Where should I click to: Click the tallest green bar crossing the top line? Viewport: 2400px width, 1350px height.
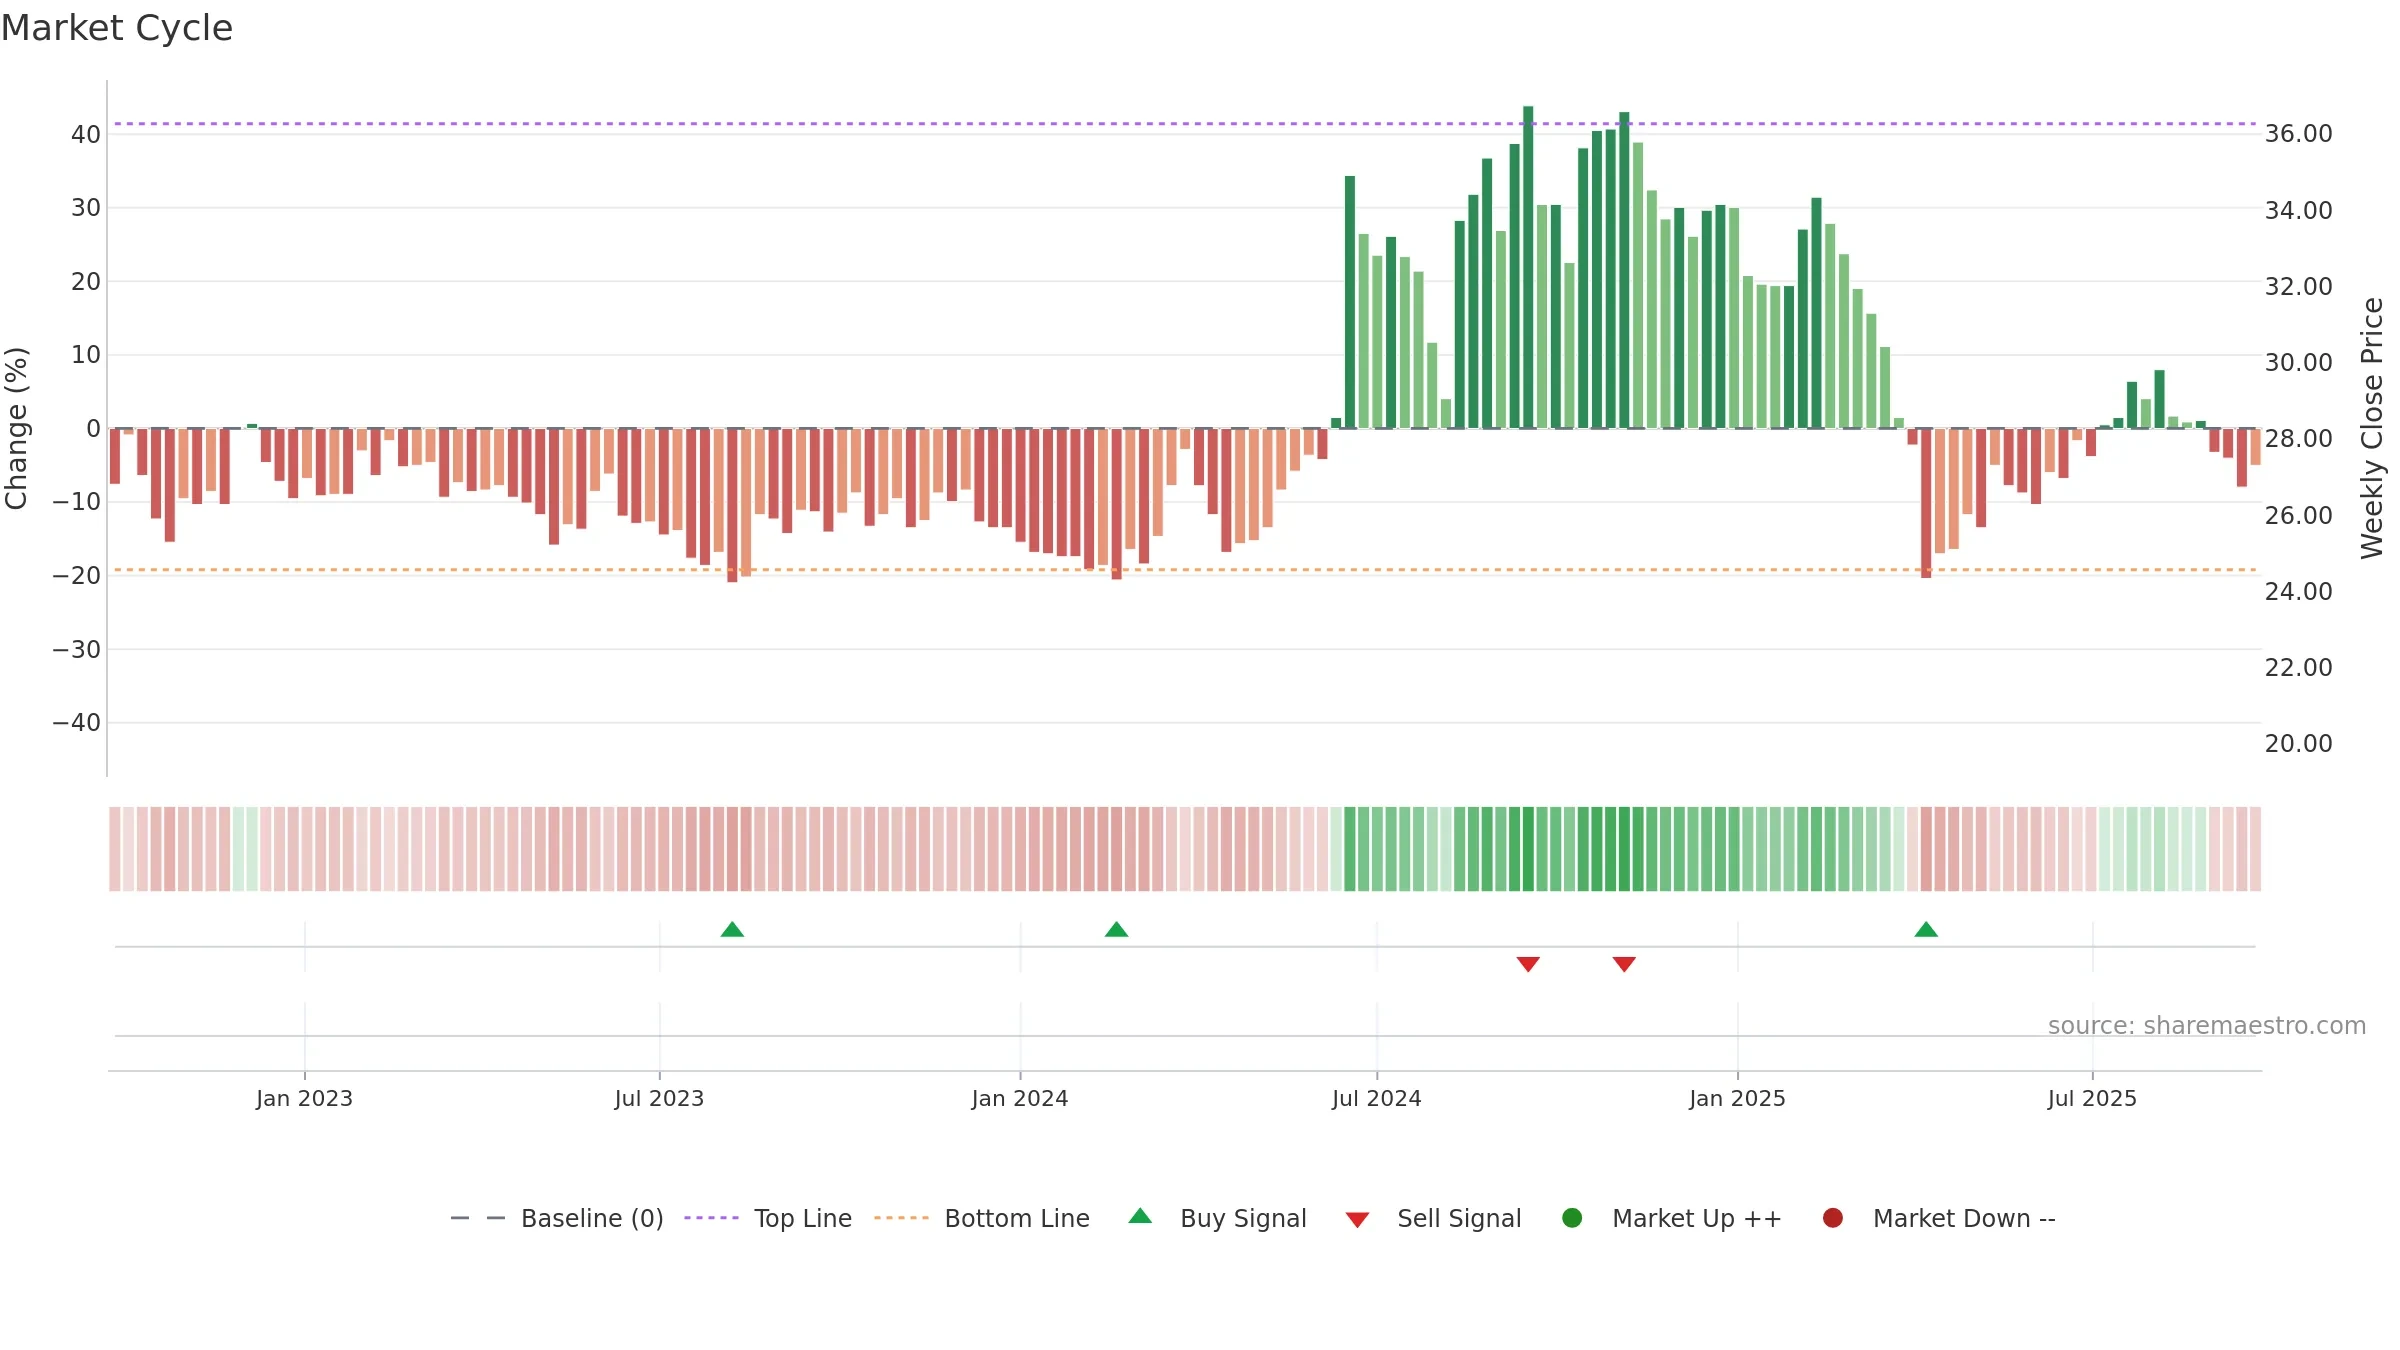pyautogui.click(x=1528, y=267)
